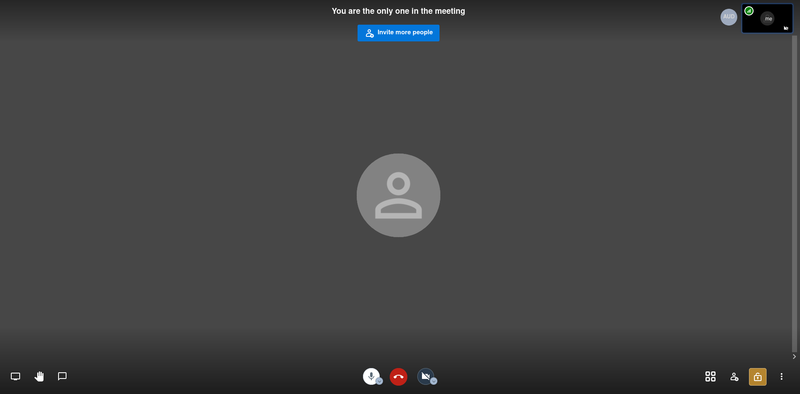The width and height of the screenshot is (800, 394).
Task: Mute the microphone
Action: [370, 376]
